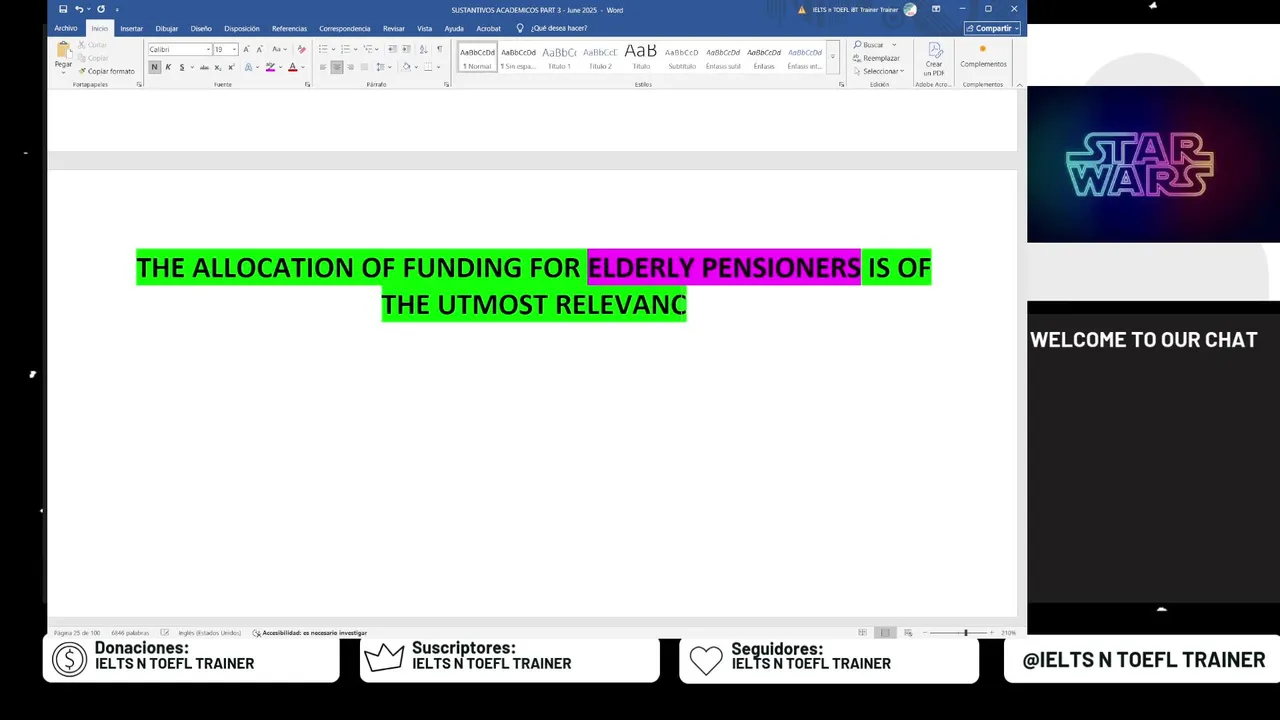Open the Seleccionar dropdown
Screen dimensions: 1280x720
pos(878,71)
